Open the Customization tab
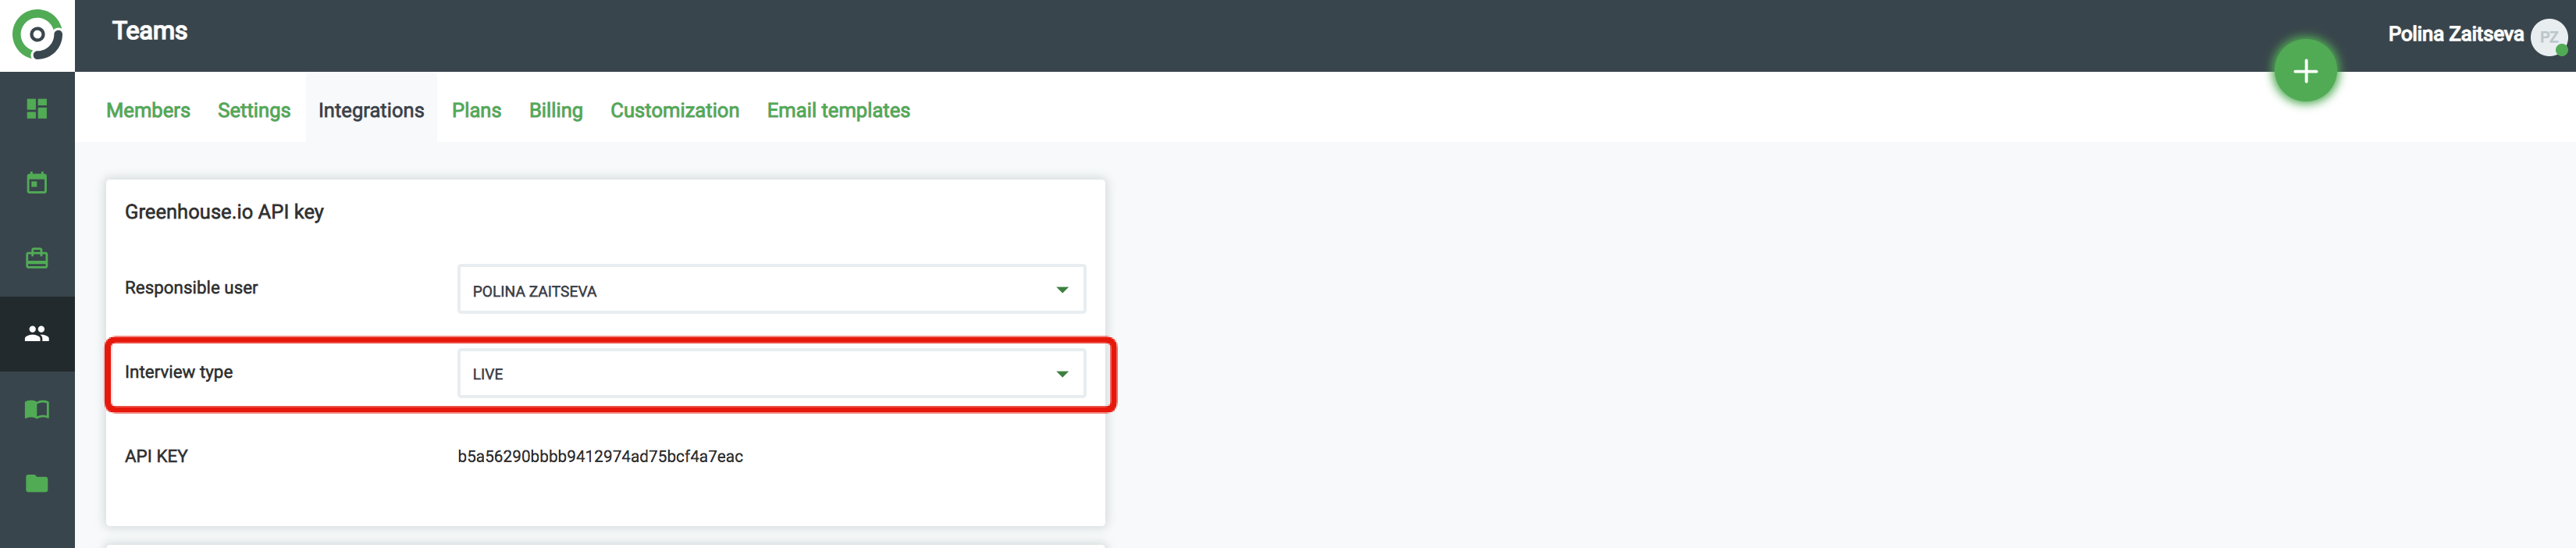The width and height of the screenshot is (2576, 548). (675, 111)
